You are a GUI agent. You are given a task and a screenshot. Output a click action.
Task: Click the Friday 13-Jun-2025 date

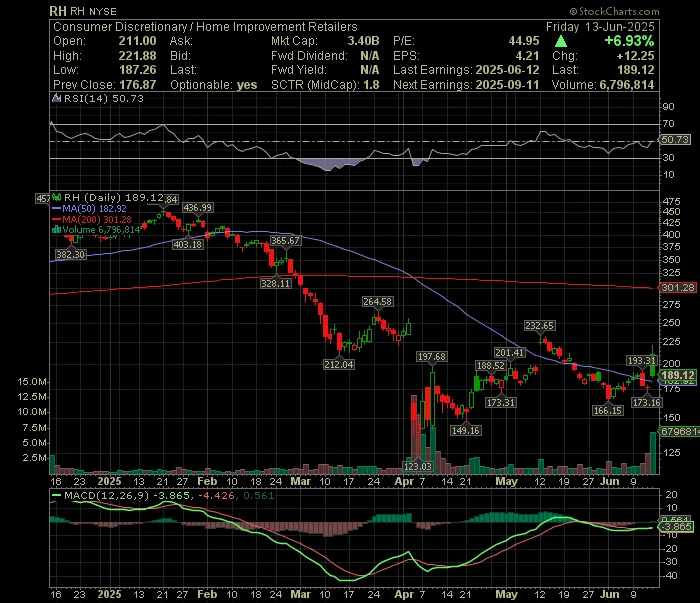coord(600,27)
